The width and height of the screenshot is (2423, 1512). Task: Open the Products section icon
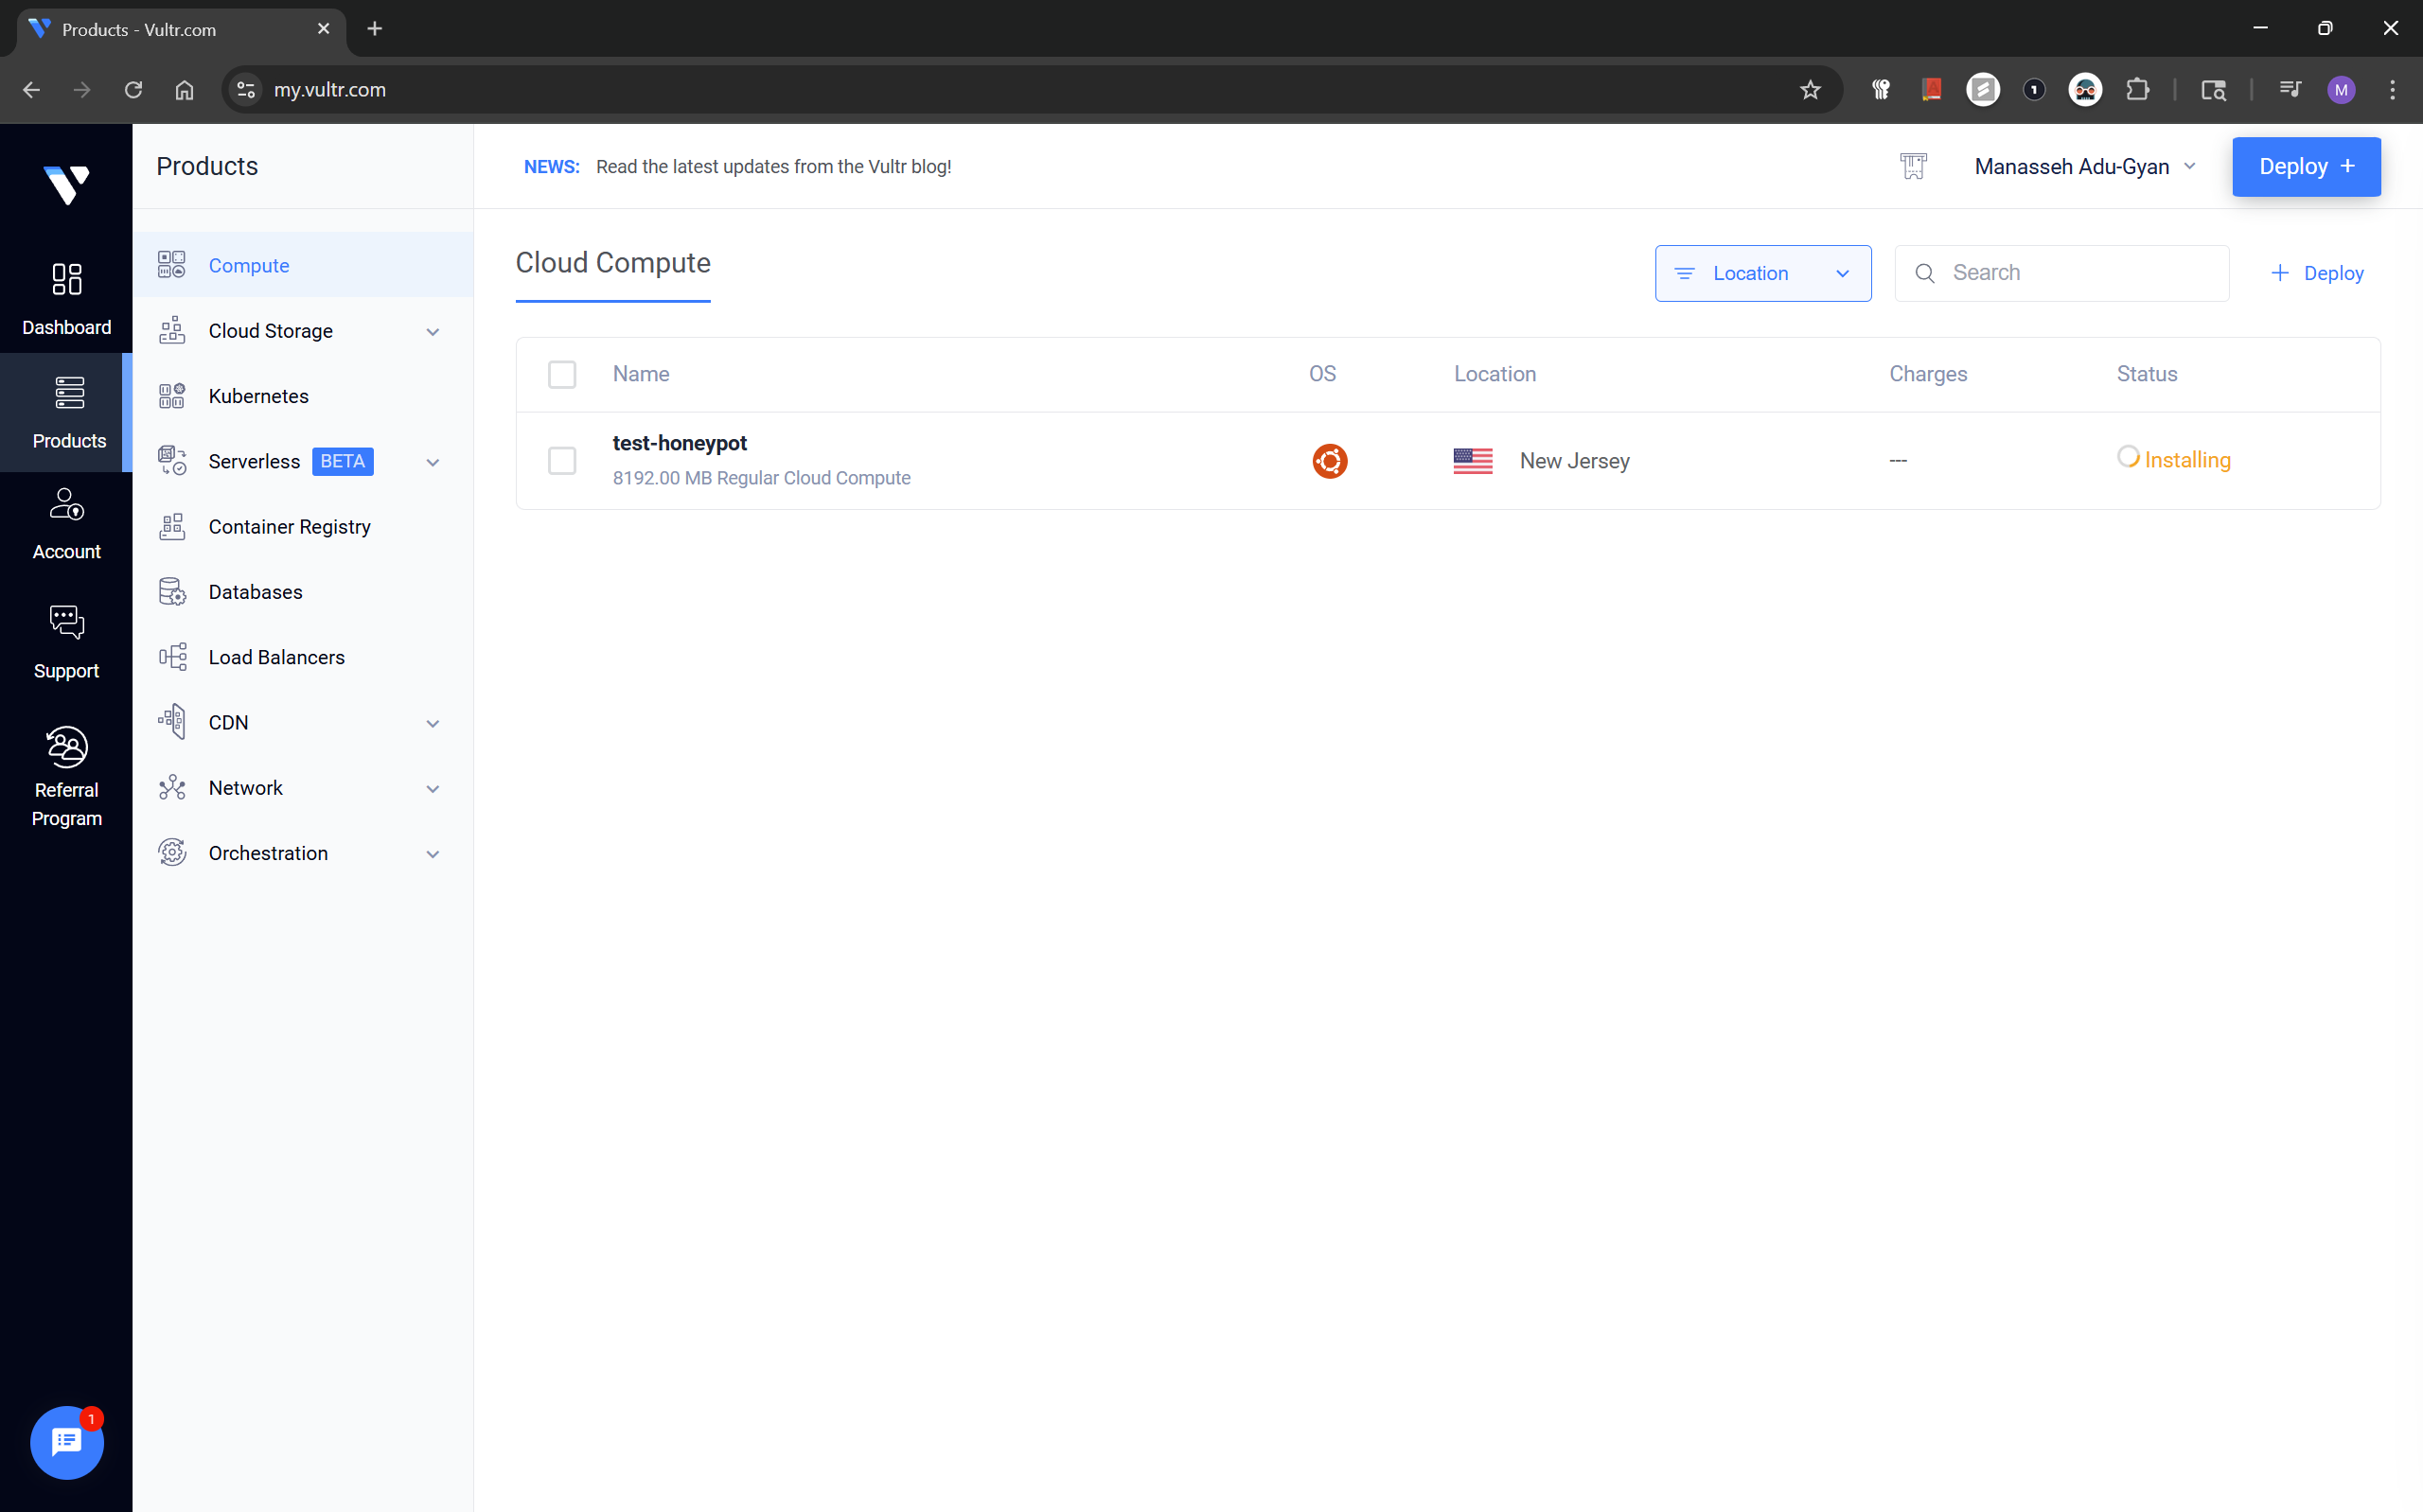[x=69, y=393]
